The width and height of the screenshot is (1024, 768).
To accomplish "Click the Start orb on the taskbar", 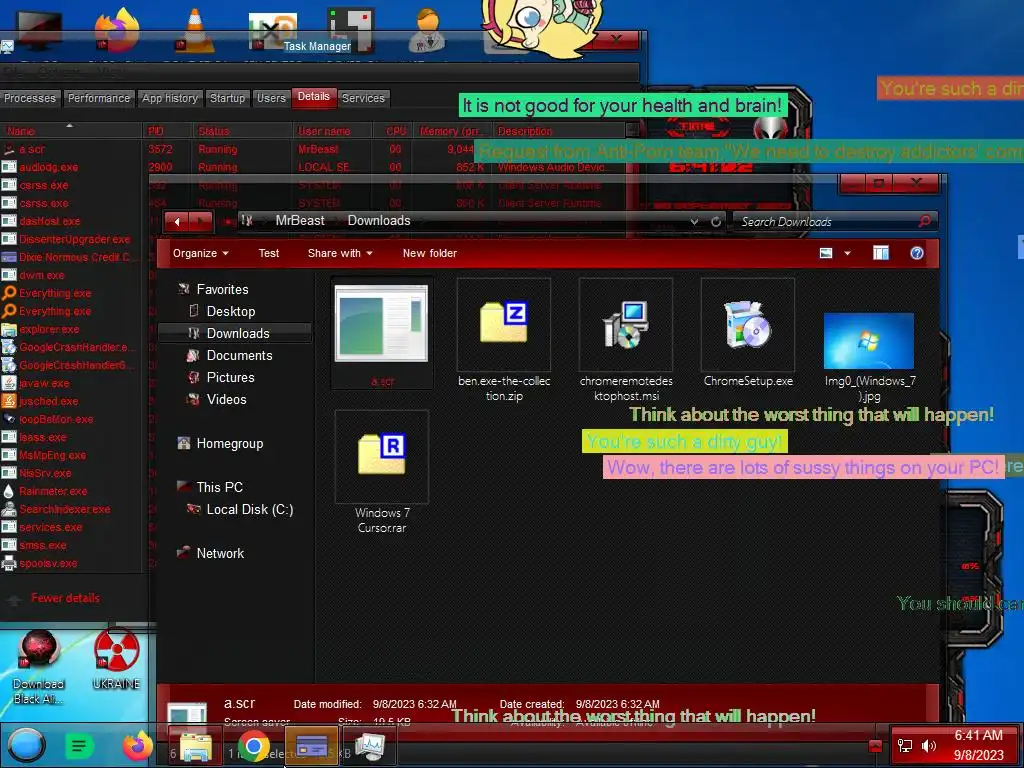I will pos(26,745).
